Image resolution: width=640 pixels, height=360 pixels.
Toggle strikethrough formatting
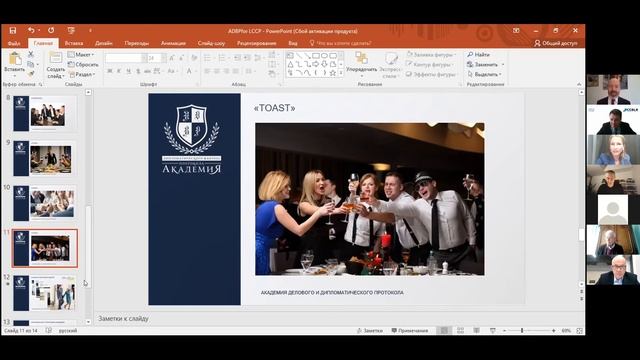click(x=147, y=71)
